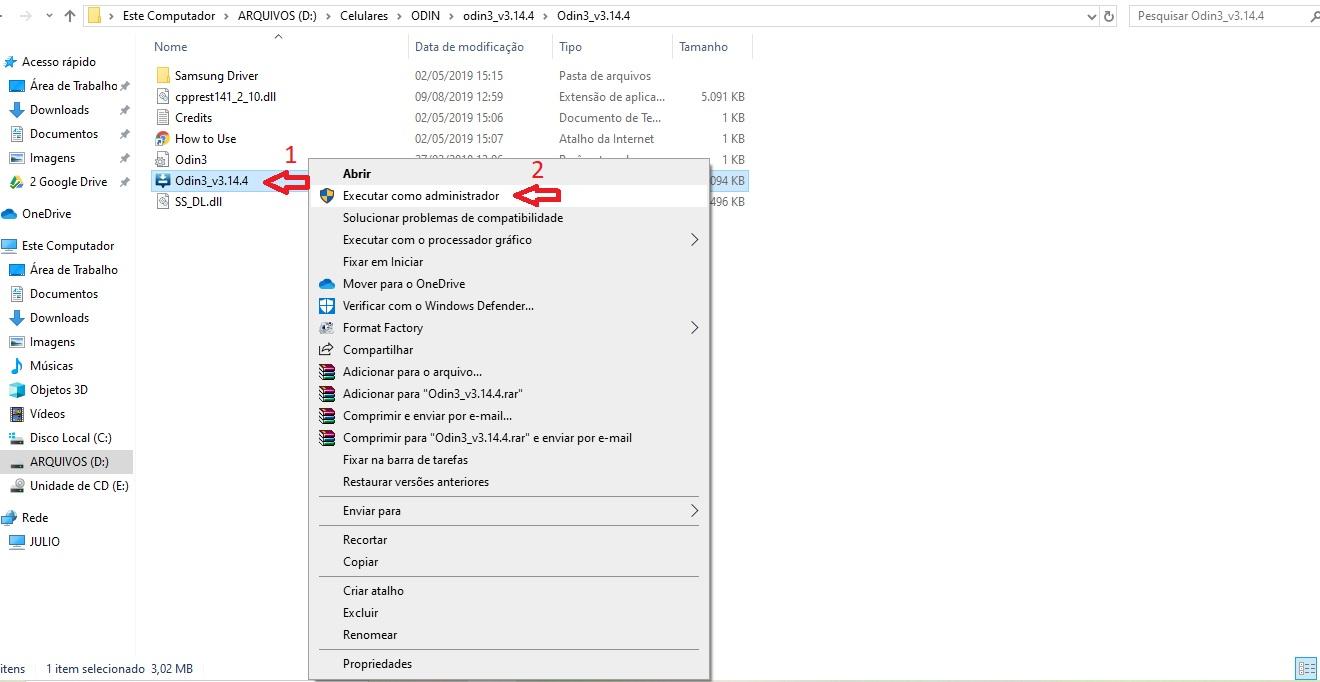The width and height of the screenshot is (1320, 682).
Task: Choose Comprimir e enviar por e-mail...
Action: 509,416
